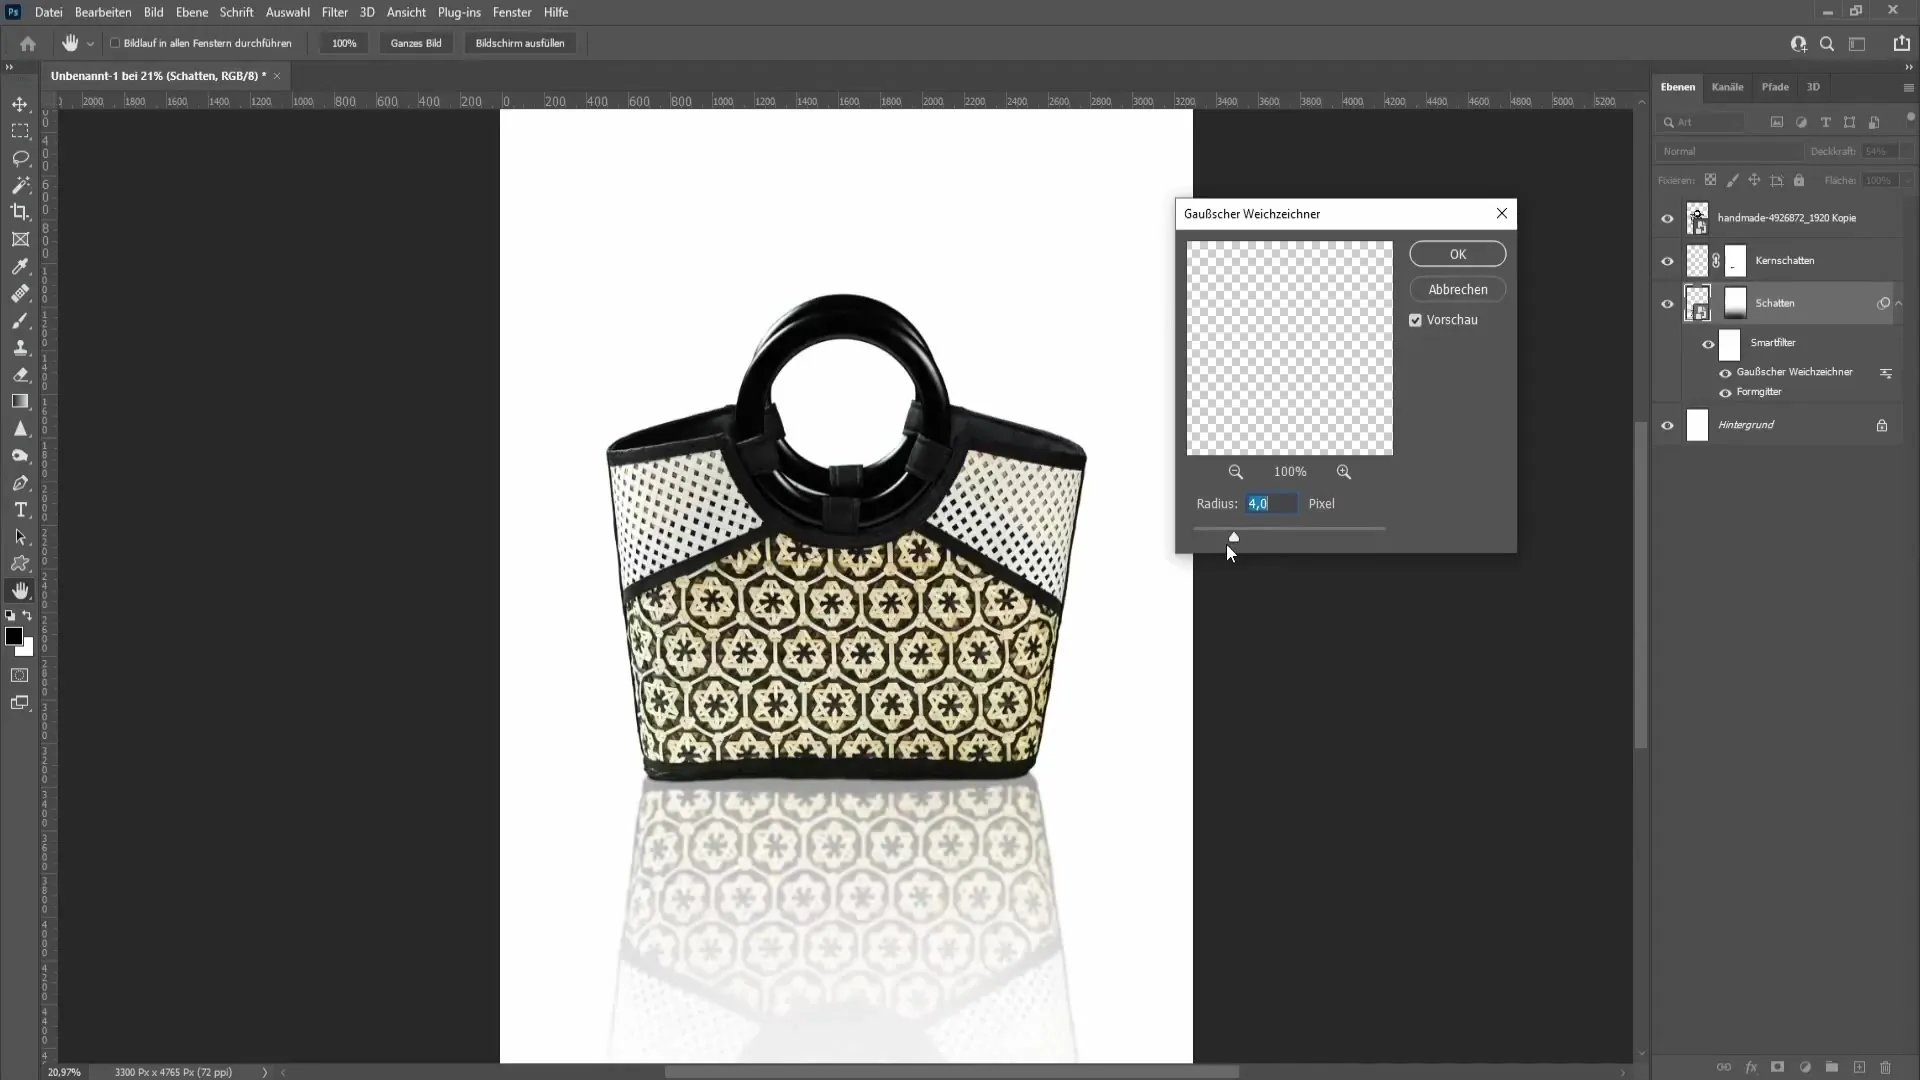Click the Radius input field
Image resolution: width=1920 pixels, height=1080 pixels.
coord(1271,504)
